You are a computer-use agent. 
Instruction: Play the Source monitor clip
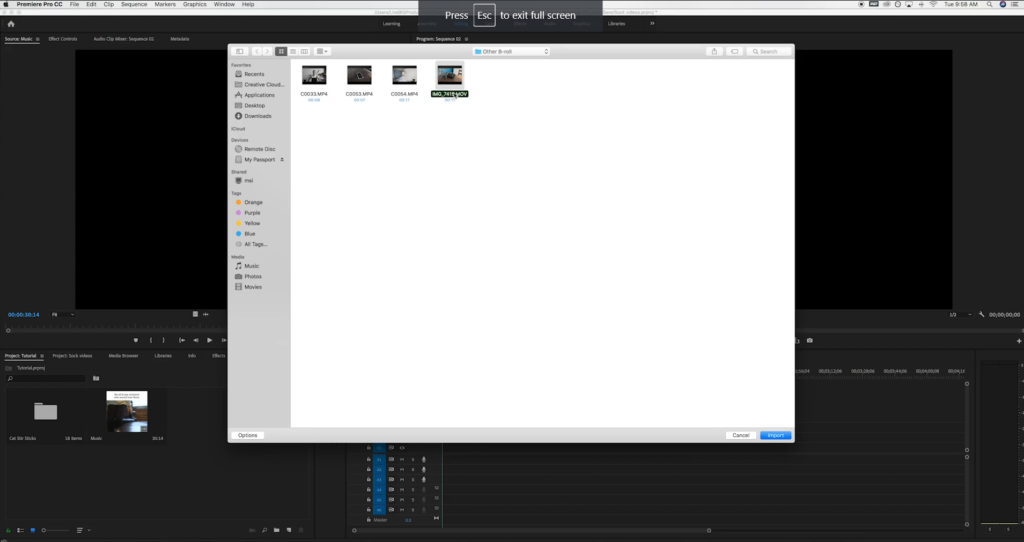coord(209,340)
